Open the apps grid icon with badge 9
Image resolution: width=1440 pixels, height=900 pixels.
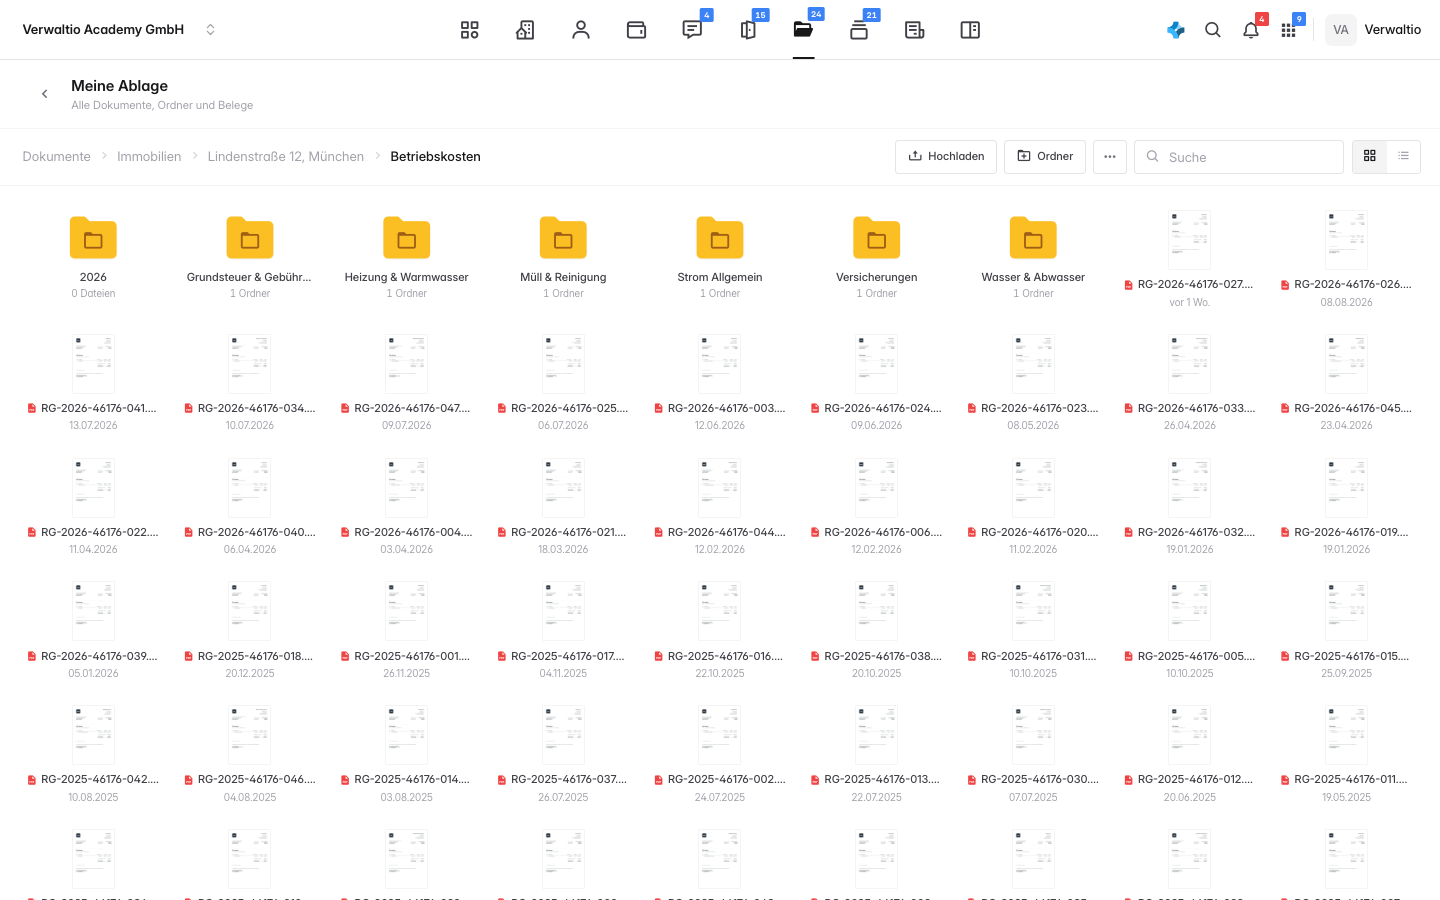(x=1288, y=30)
